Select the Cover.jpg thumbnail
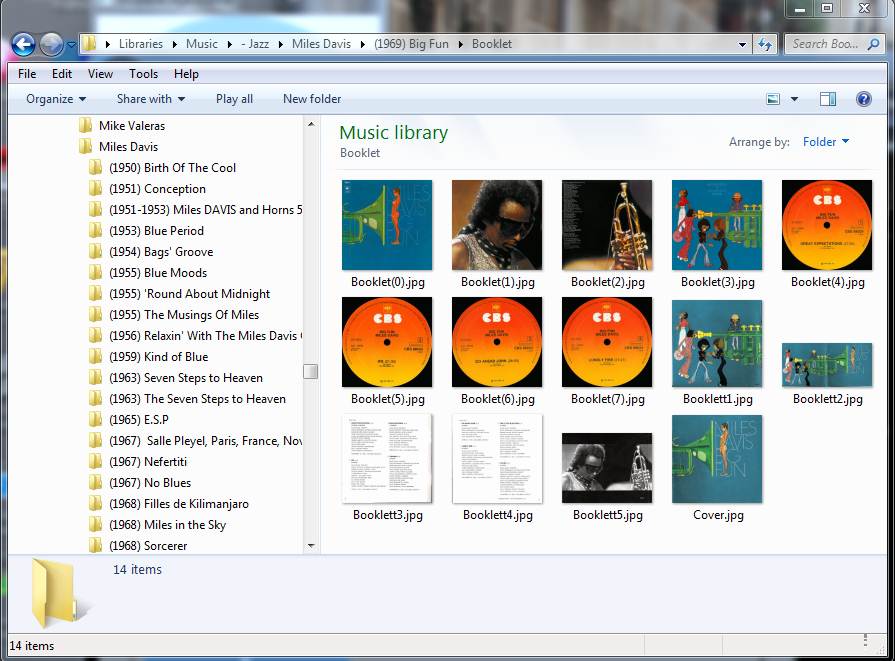Screen dimensions: 895x661 pos(716,458)
